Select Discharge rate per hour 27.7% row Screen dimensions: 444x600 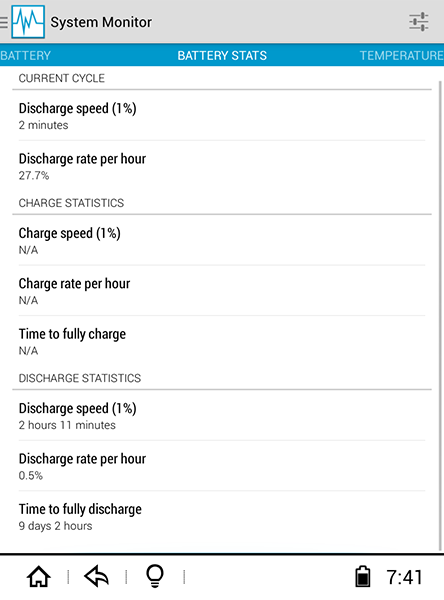(x=222, y=166)
